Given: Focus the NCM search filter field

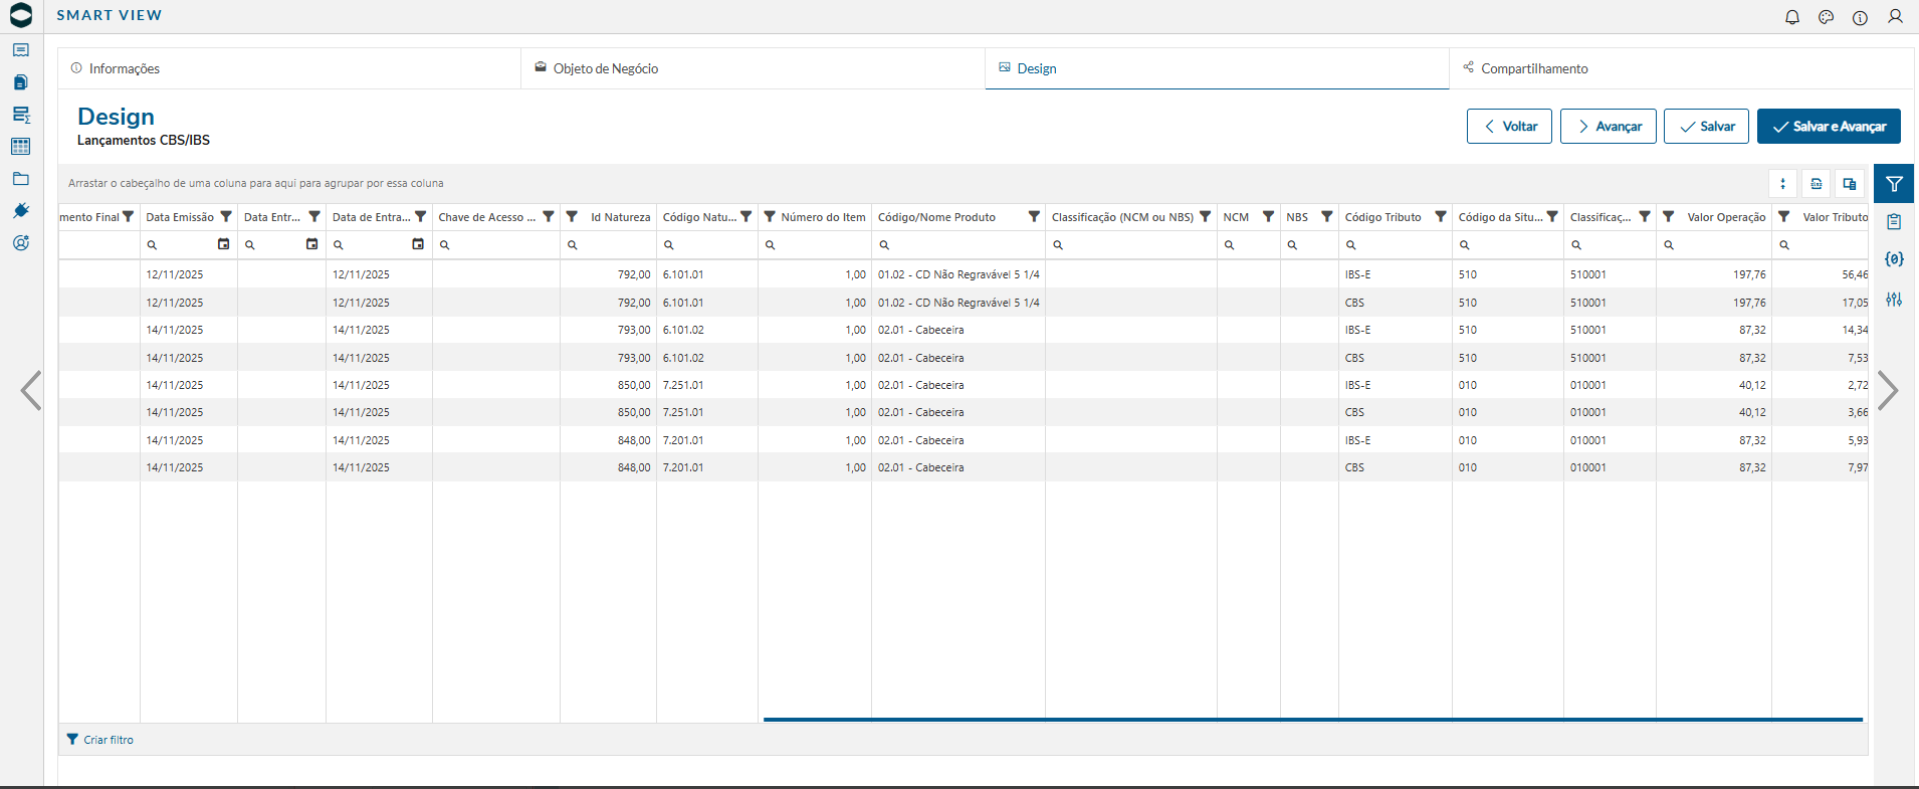Looking at the screenshot, I should point(1248,245).
